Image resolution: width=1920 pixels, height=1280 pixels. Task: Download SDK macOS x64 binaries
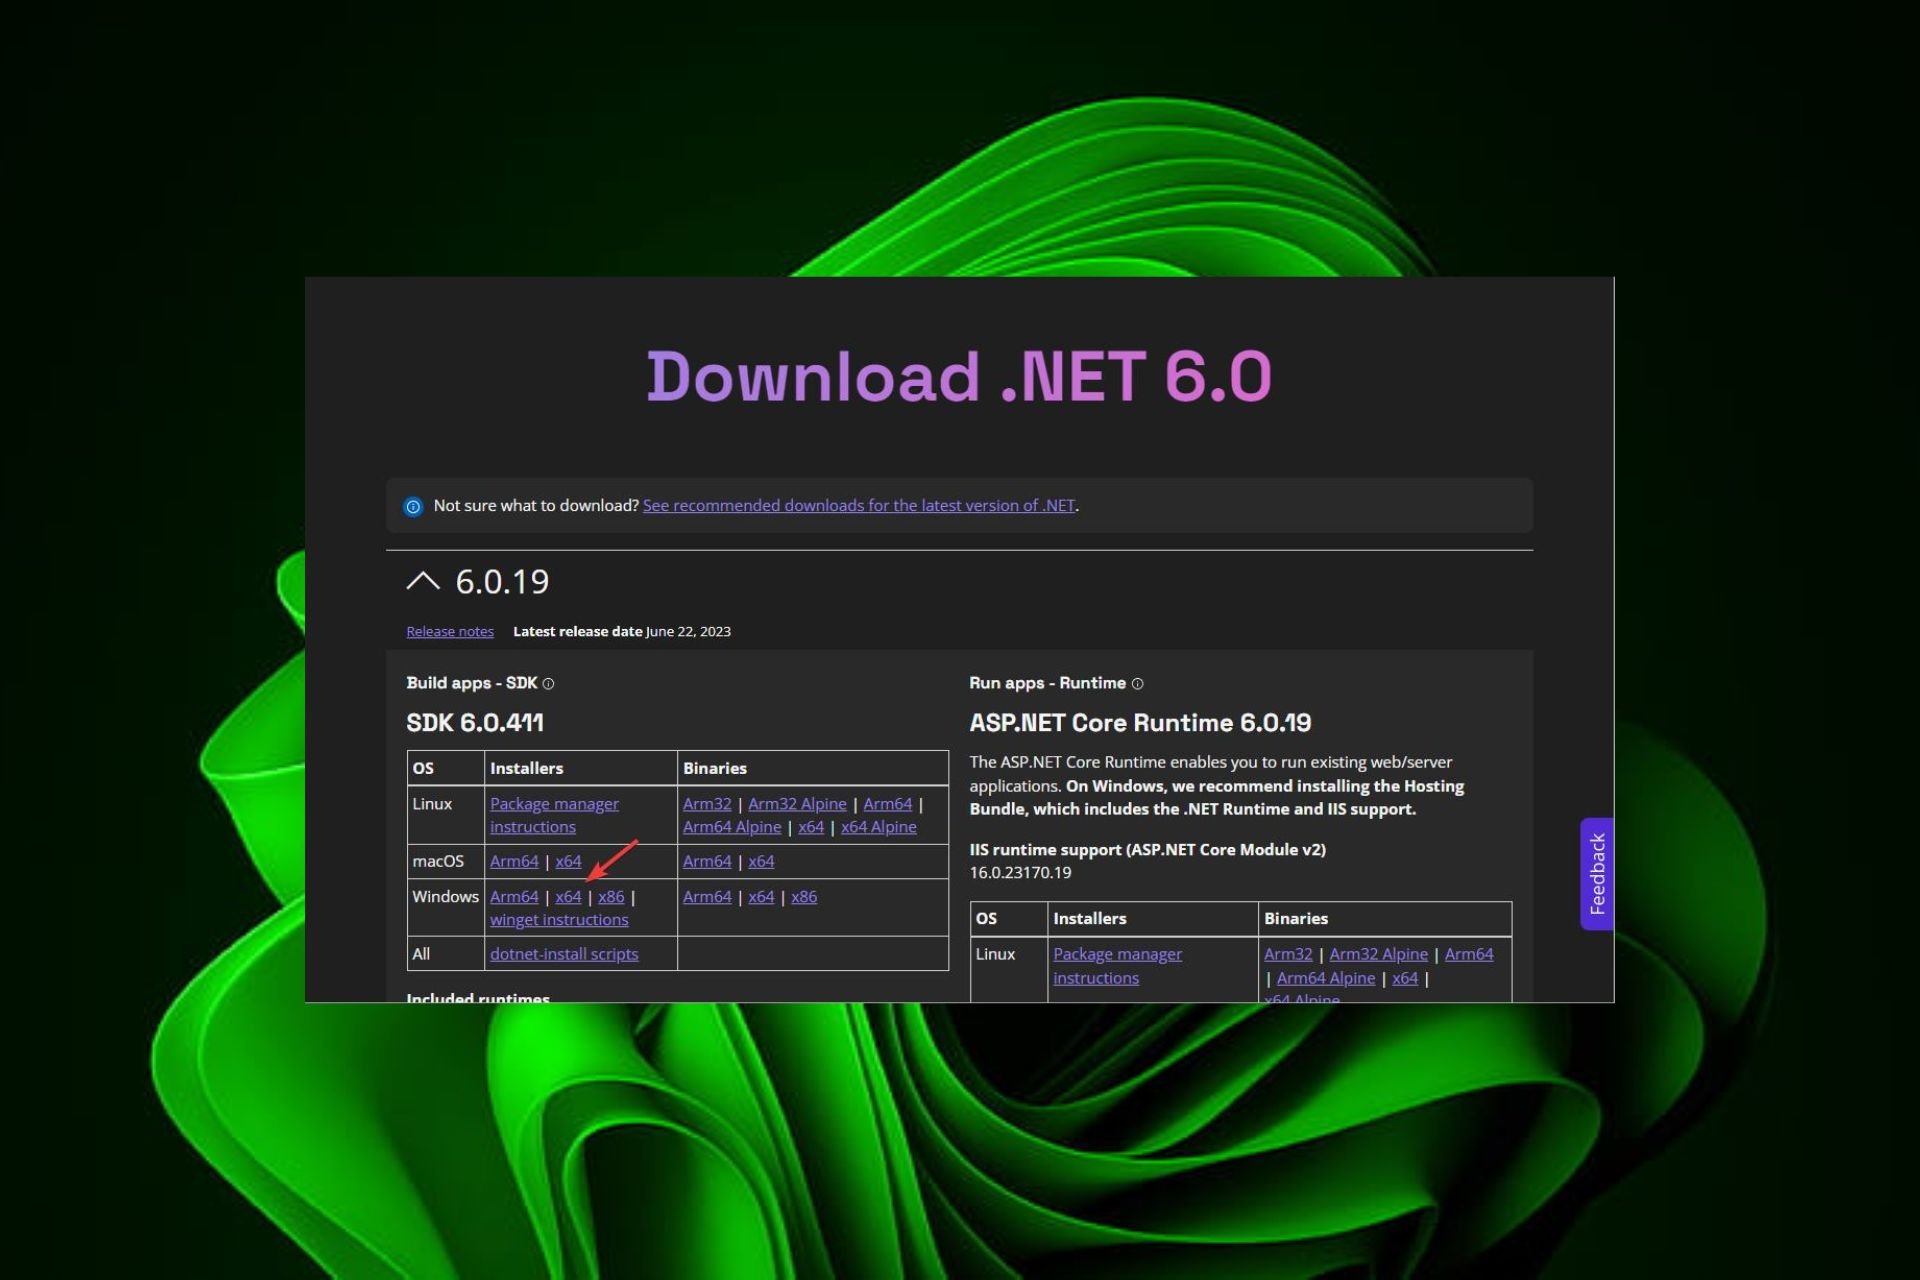(x=761, y=861)
